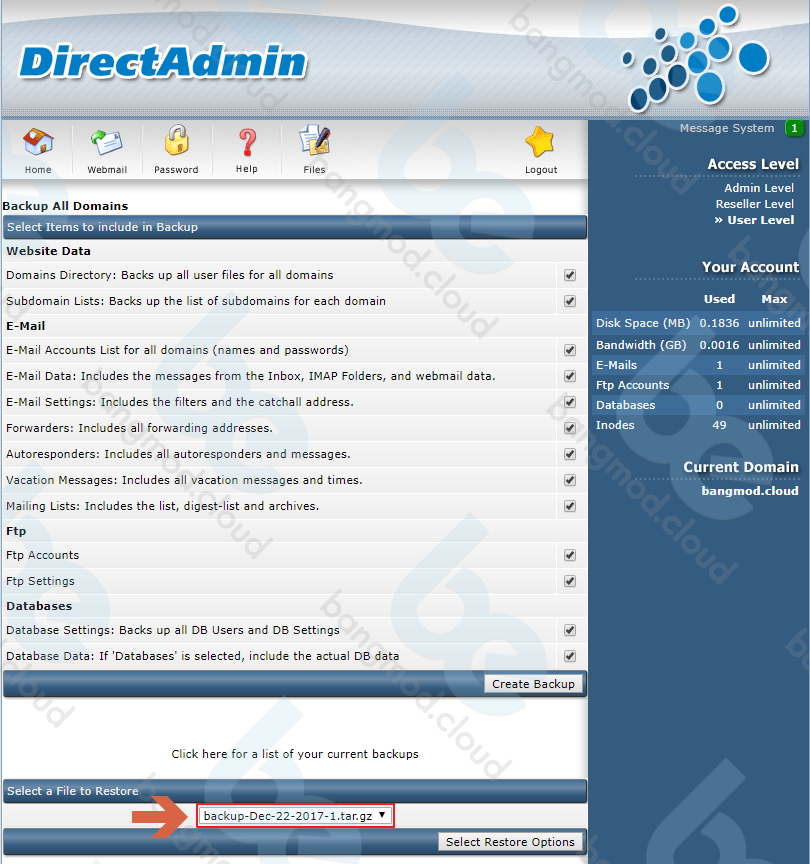This screenshot has height=864, width=810.
Task: Click 0.0016 bandwidth used value
Action: coord(719,345)
